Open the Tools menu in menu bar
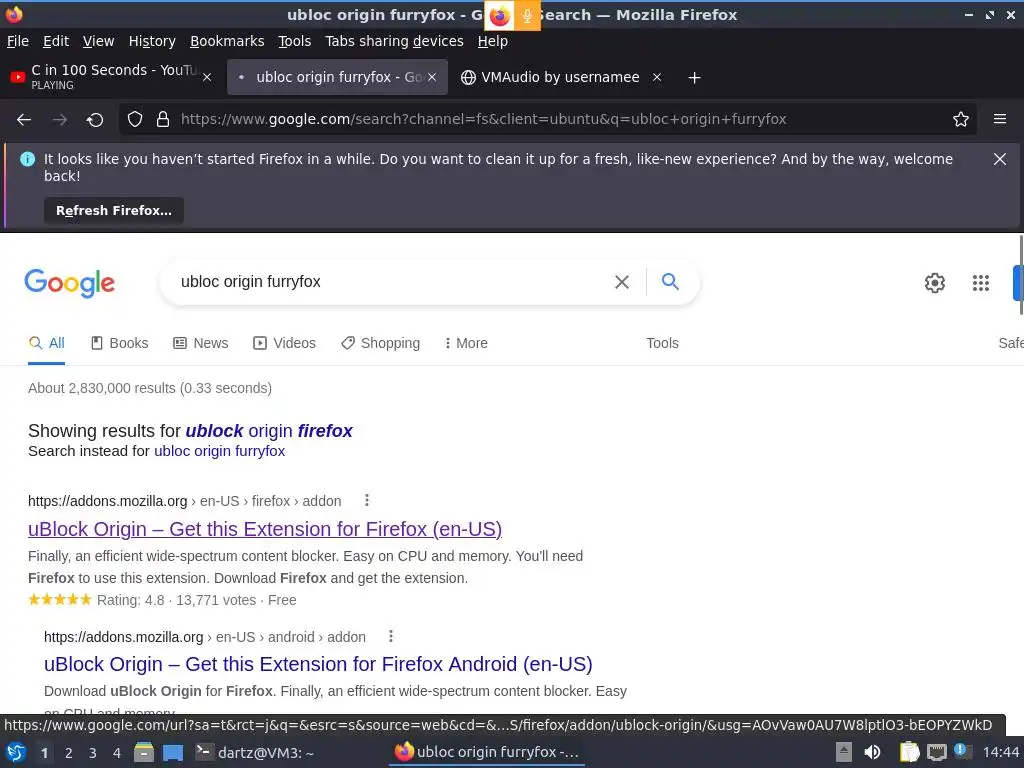 click(x=295, y=41)
